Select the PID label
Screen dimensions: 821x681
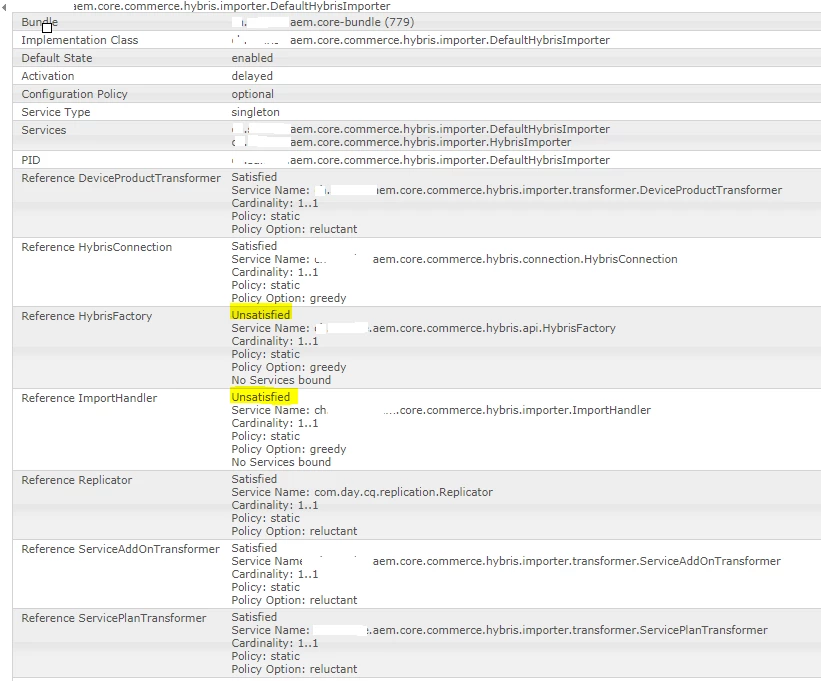(x=31, y=160)
